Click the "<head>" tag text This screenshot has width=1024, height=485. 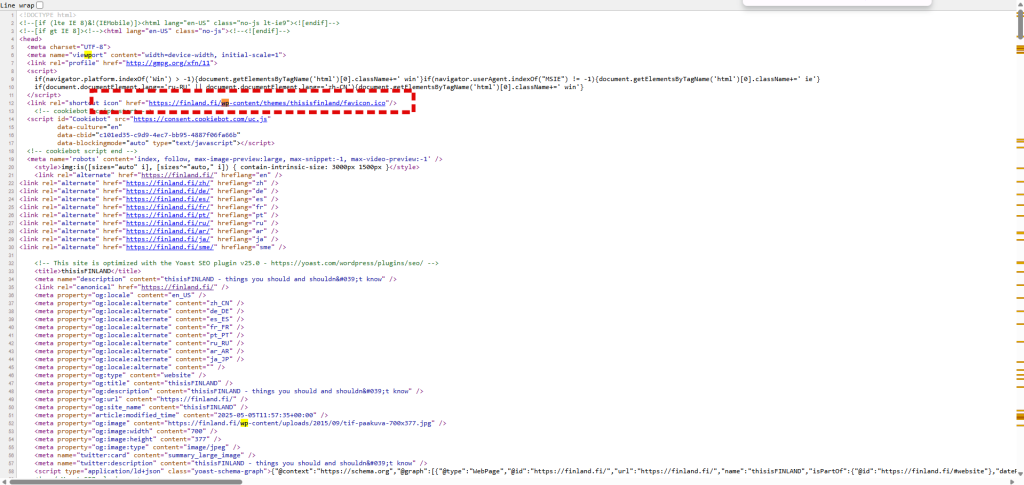30,39
